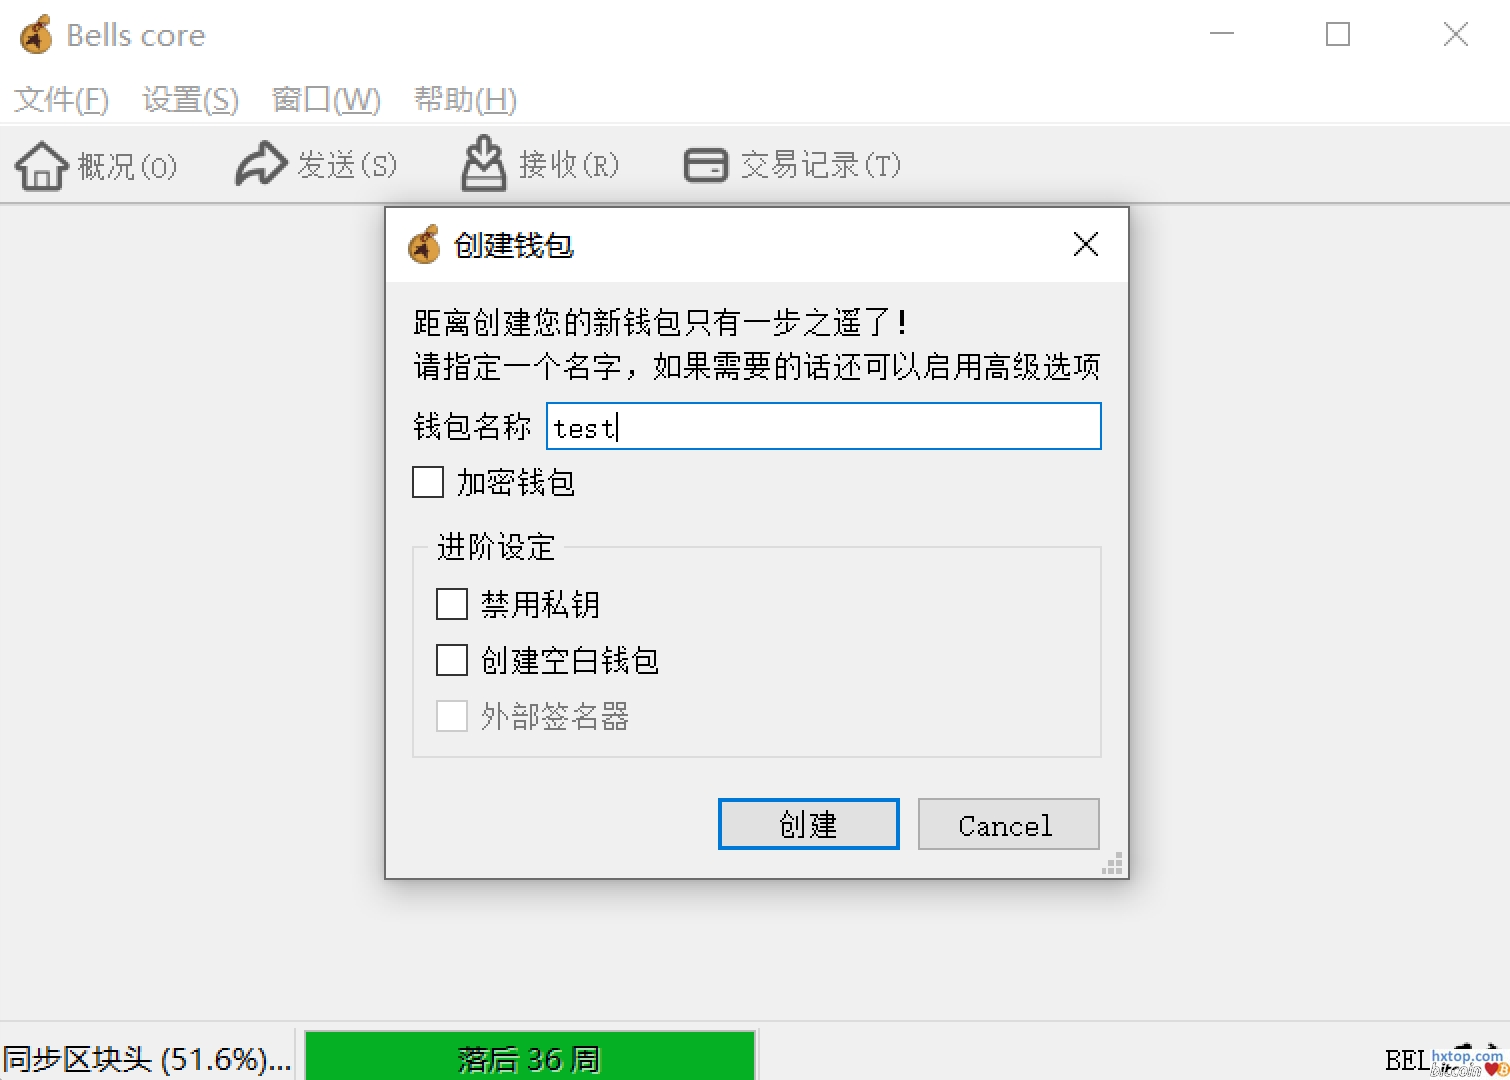The width and height of the screenshot is (1510, 1080).
Task: Click the dialog resize grip corner
Action: click(1113, 864)
